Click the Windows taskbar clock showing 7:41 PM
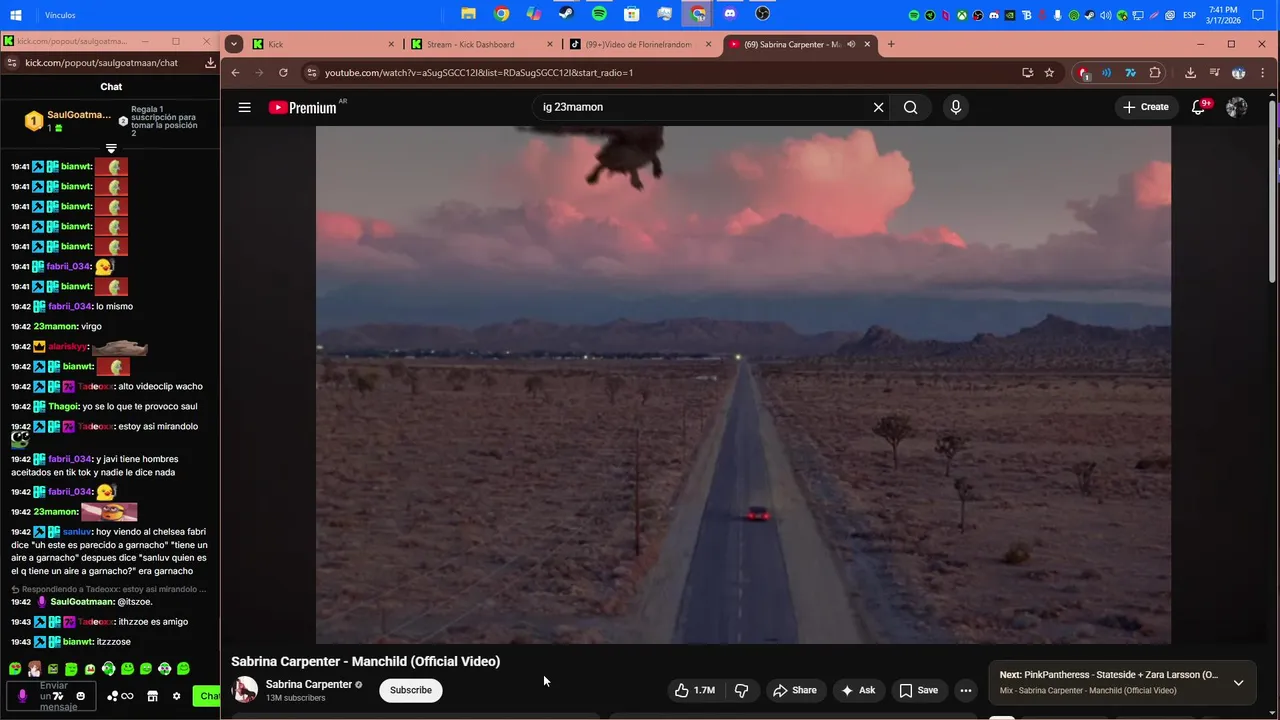Viewport: 1280px width, 720px height. pyautogui.click(x=1223, y=15)
